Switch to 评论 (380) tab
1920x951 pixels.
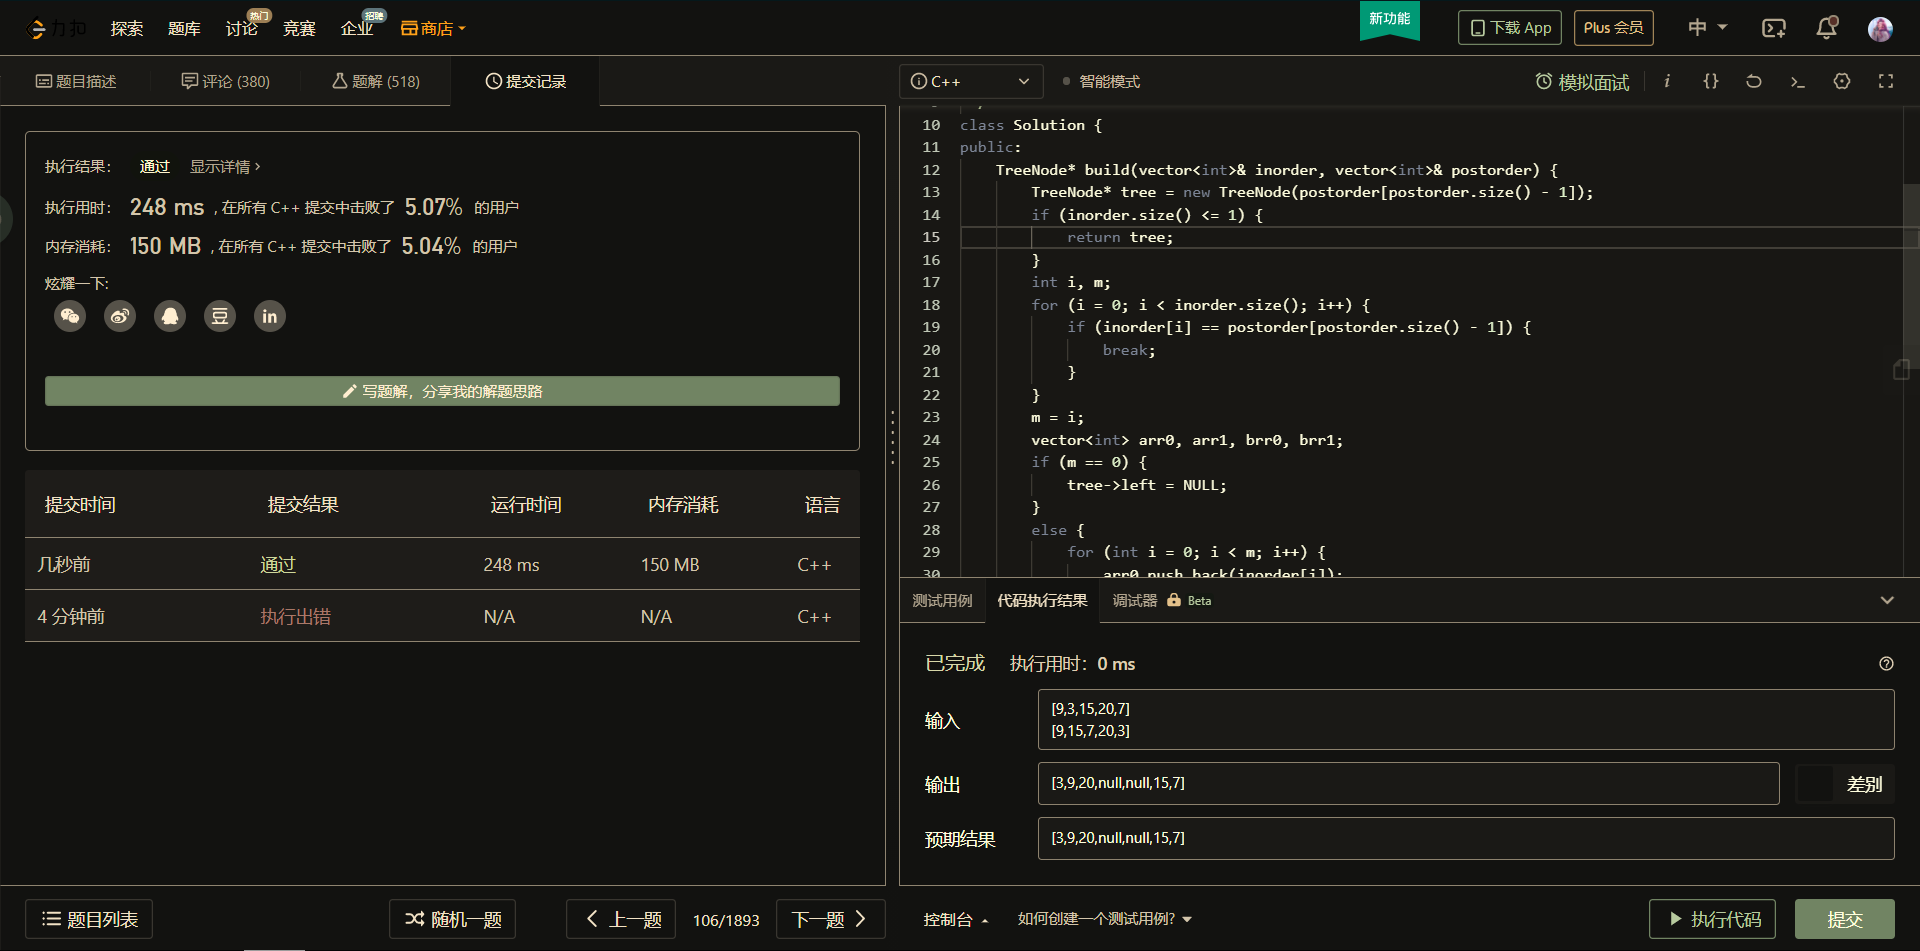[x=226, y=81]
